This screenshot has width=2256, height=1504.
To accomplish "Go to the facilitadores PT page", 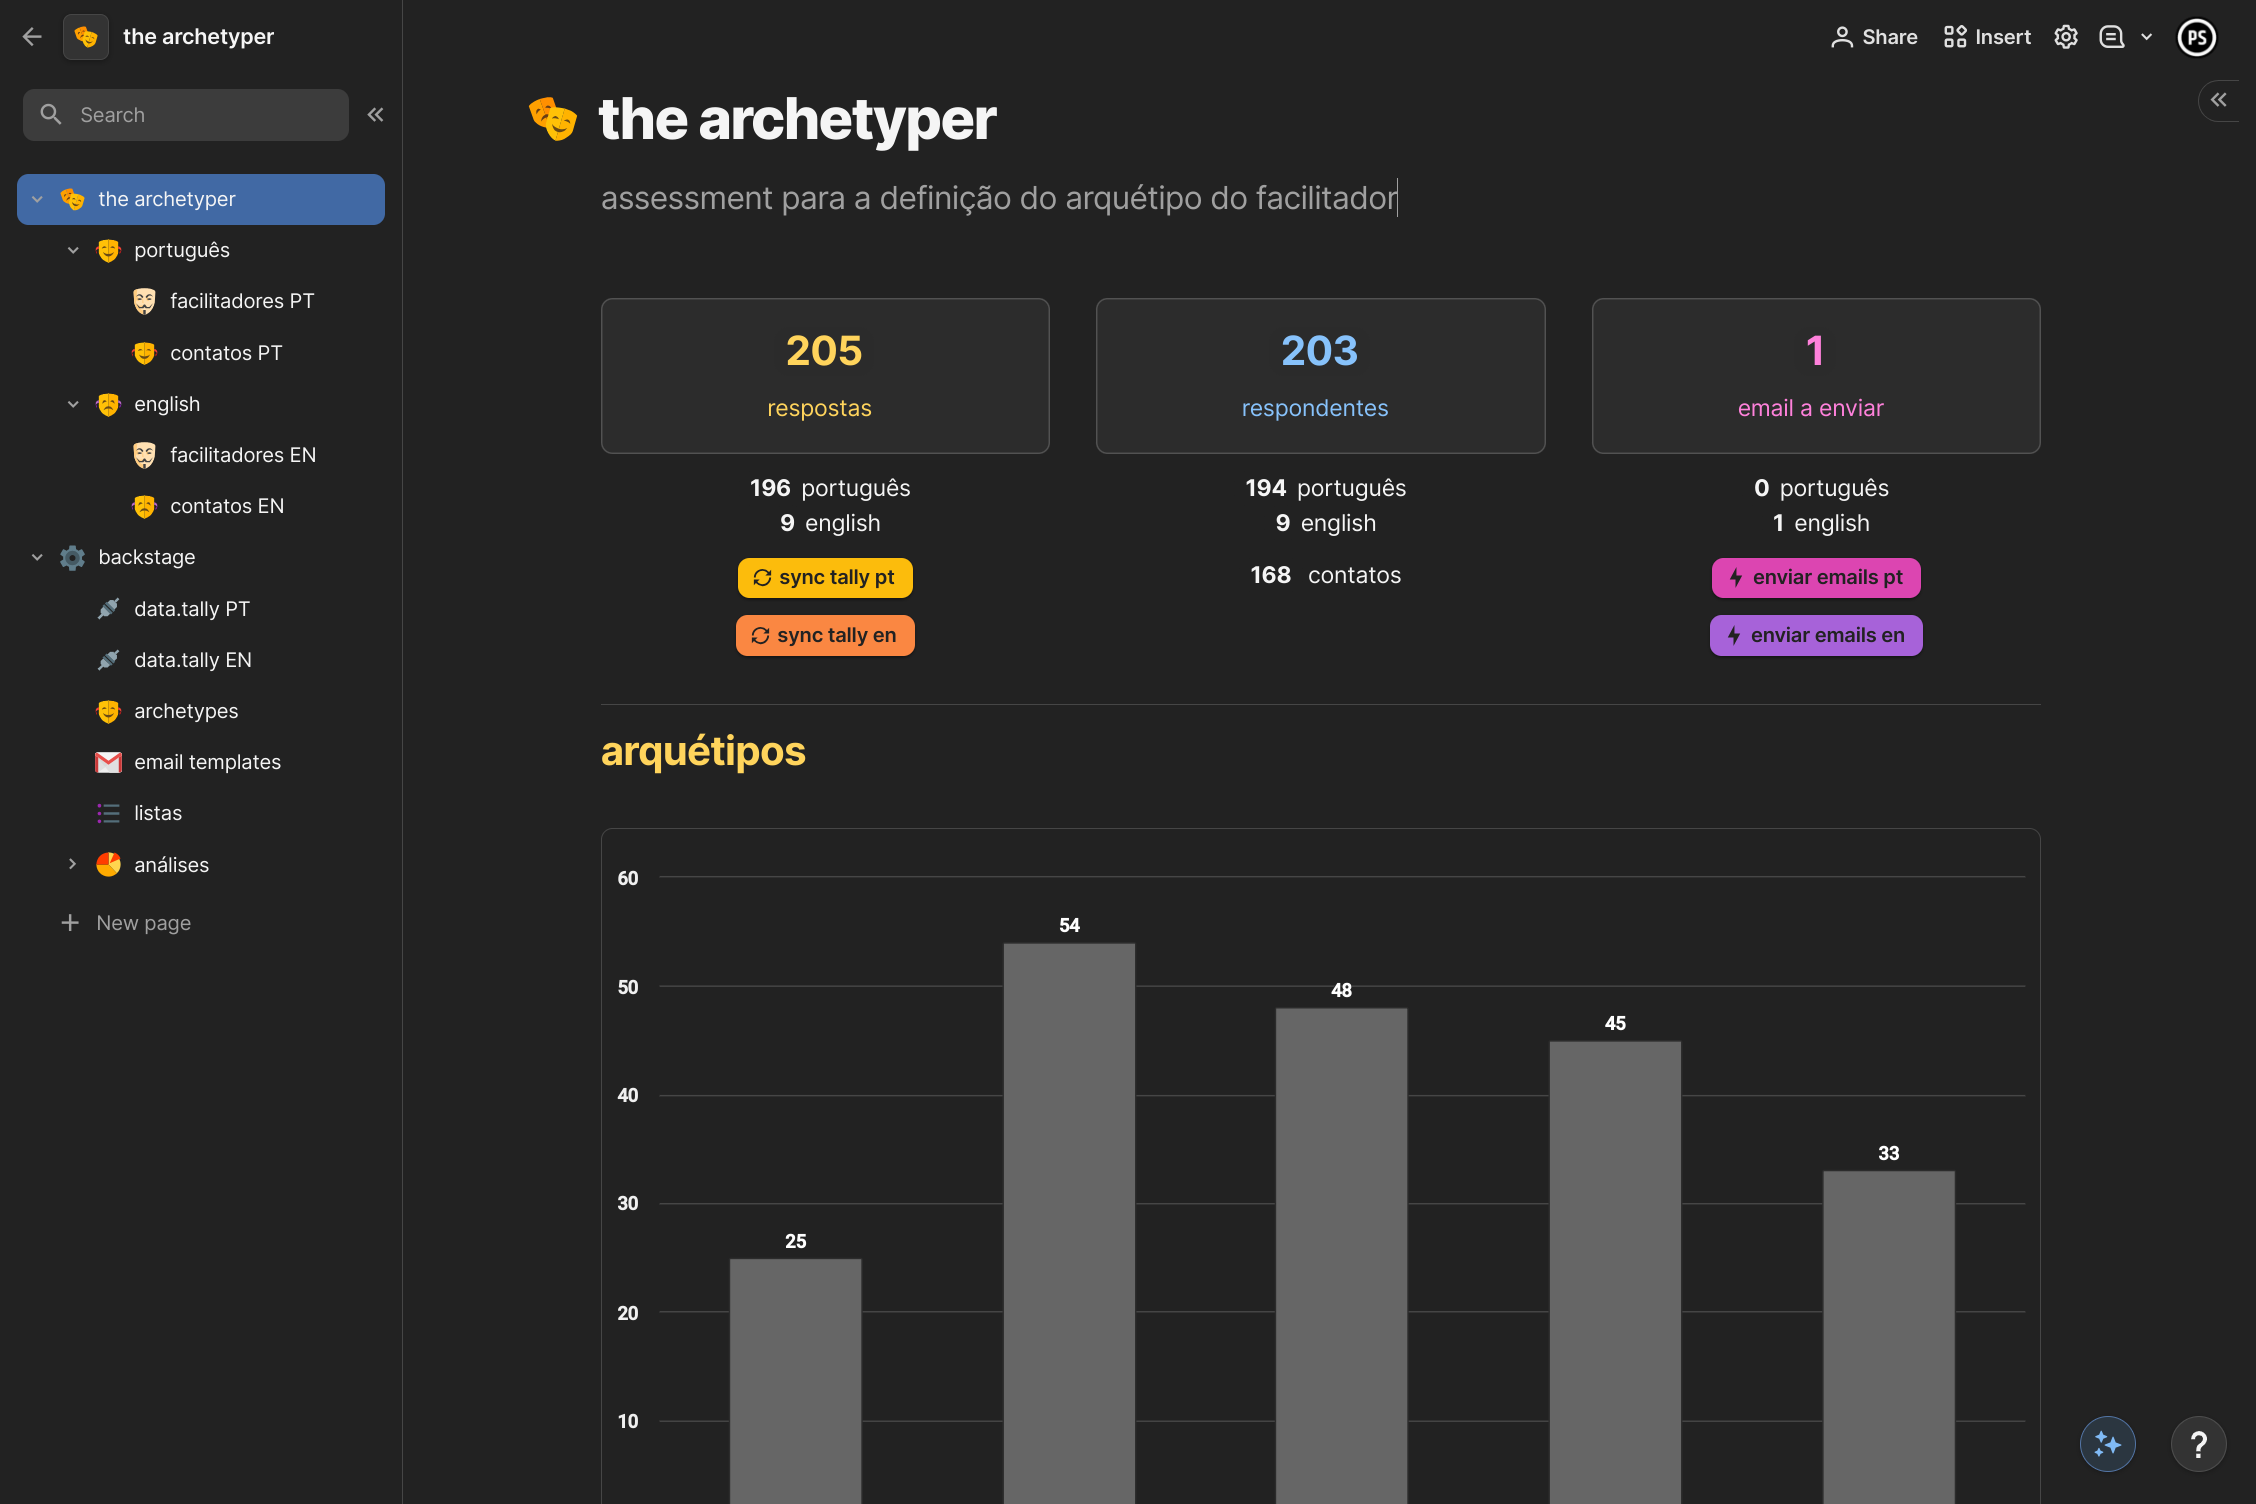I will pyautogui.click(x=241, y=301).
